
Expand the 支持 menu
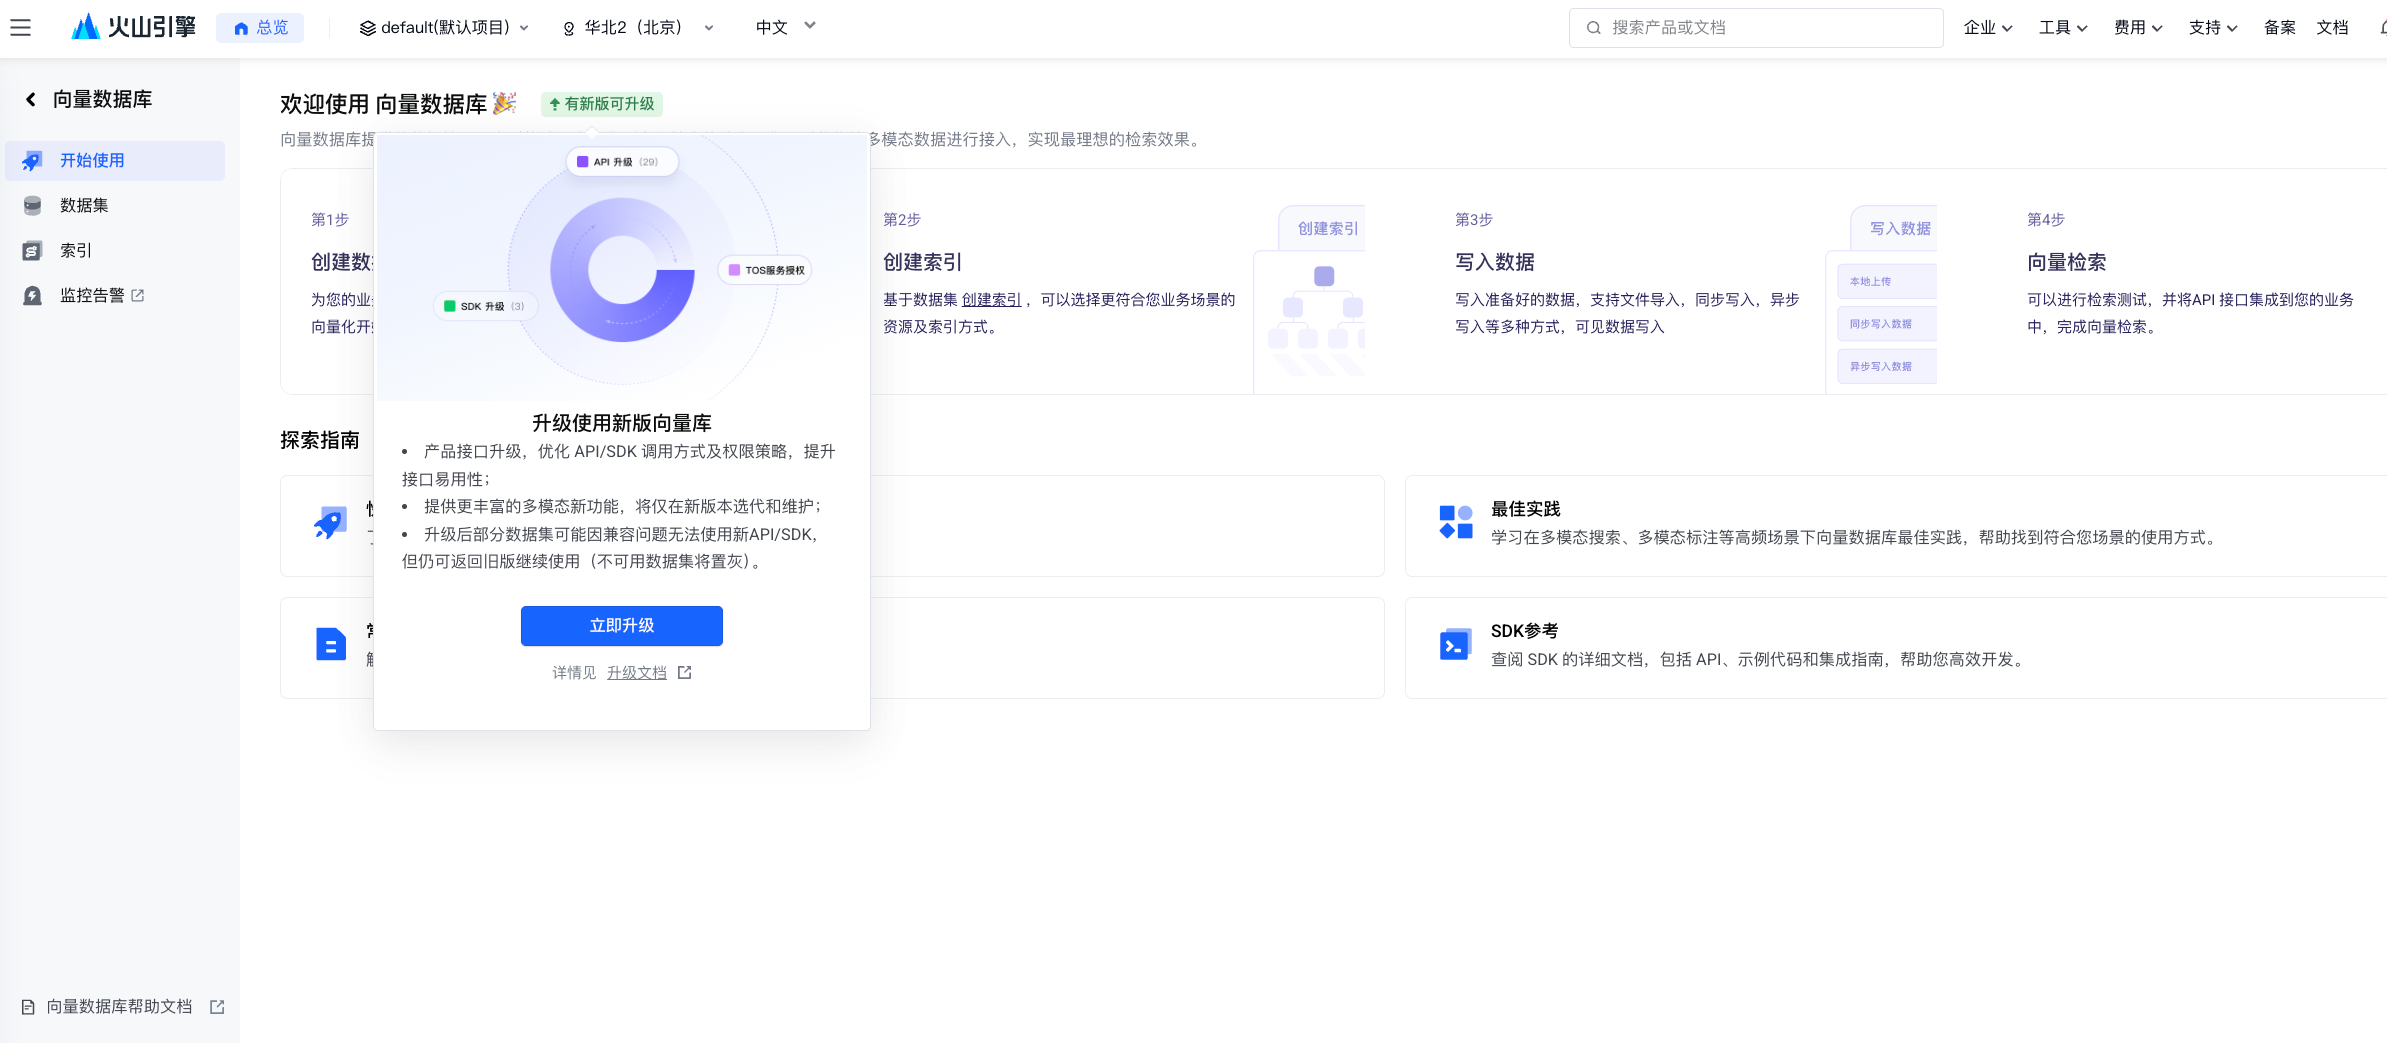[x=2213, y=28]
